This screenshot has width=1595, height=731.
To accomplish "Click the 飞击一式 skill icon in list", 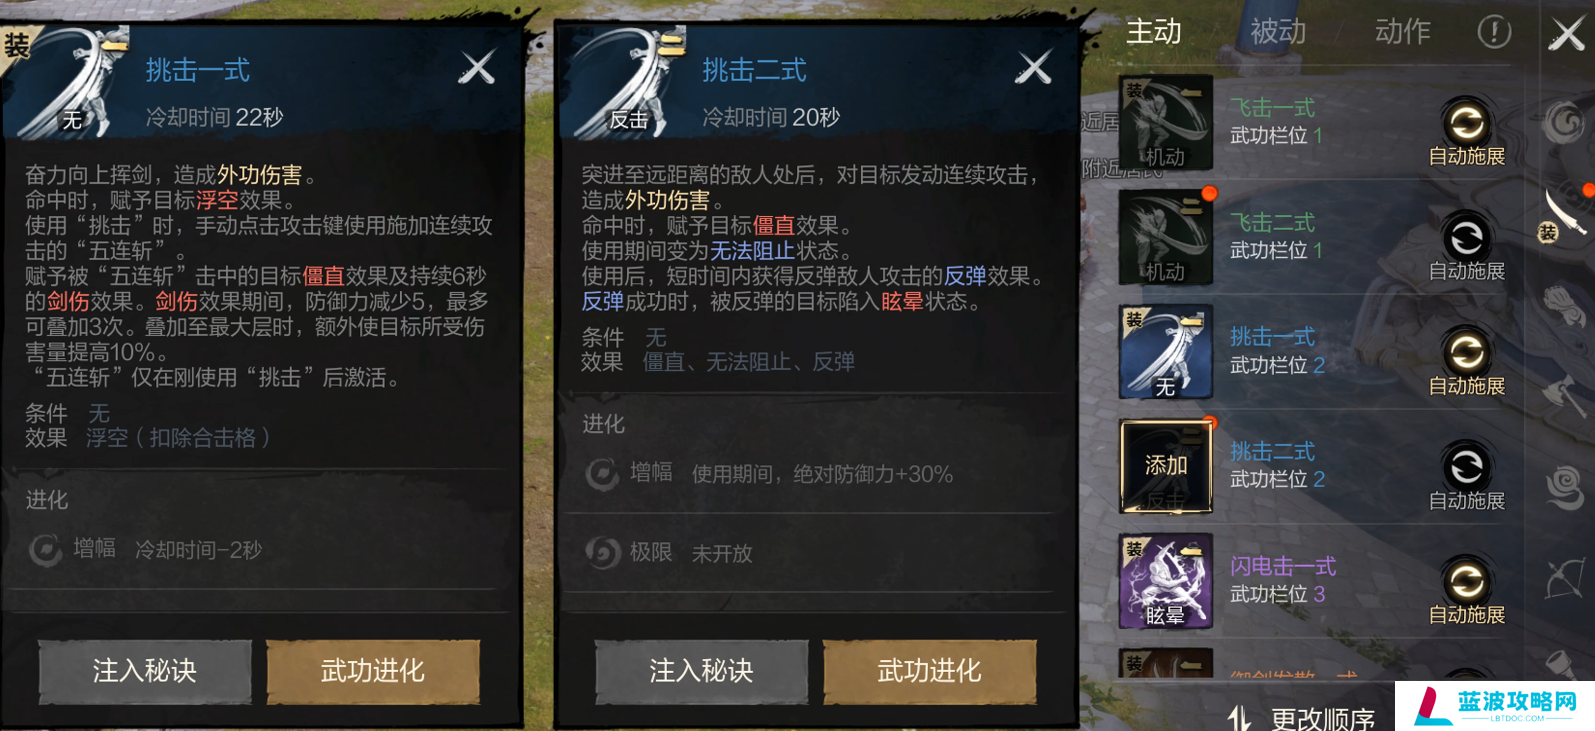I will [x=1165, y=123].
